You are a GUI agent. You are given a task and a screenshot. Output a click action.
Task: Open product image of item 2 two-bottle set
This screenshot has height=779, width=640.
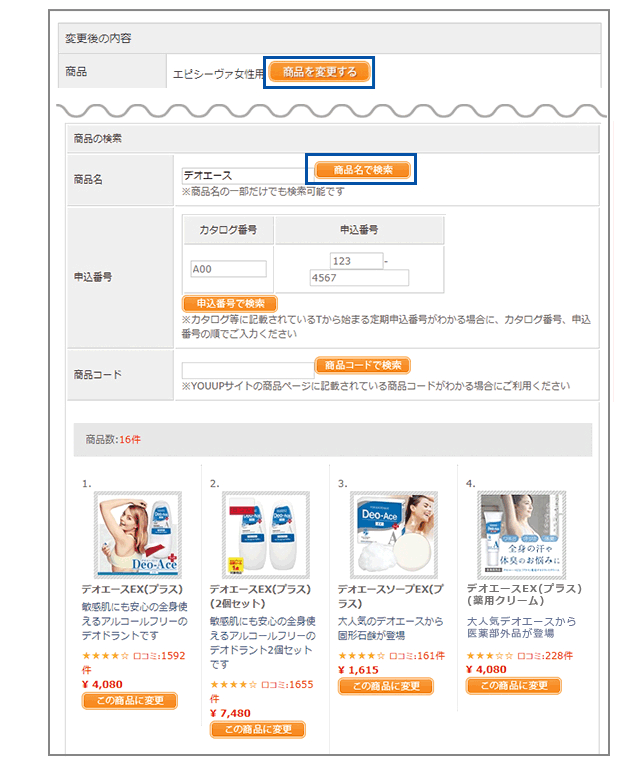(x=265, y=535)
